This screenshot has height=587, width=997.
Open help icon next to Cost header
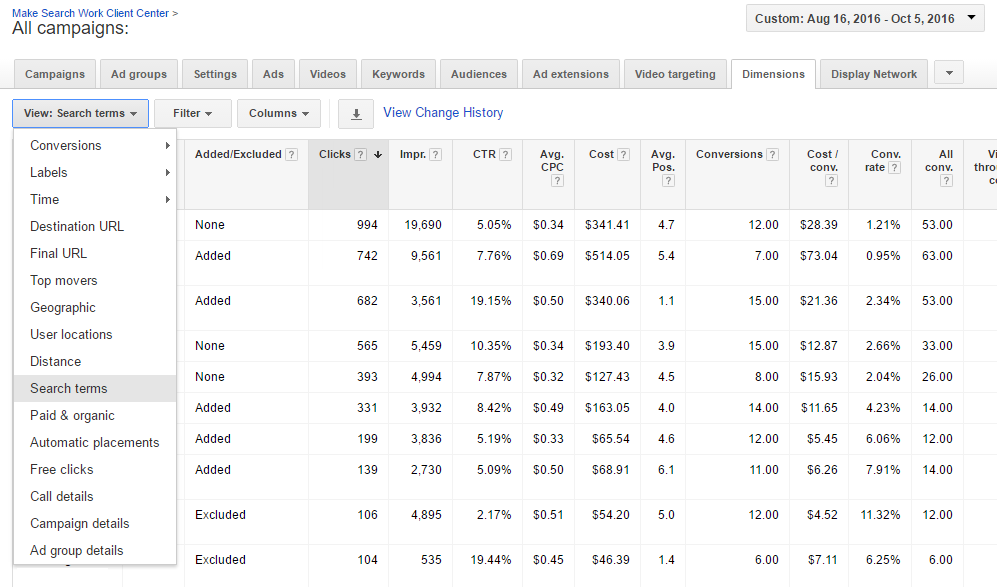(x=624, y=155)
